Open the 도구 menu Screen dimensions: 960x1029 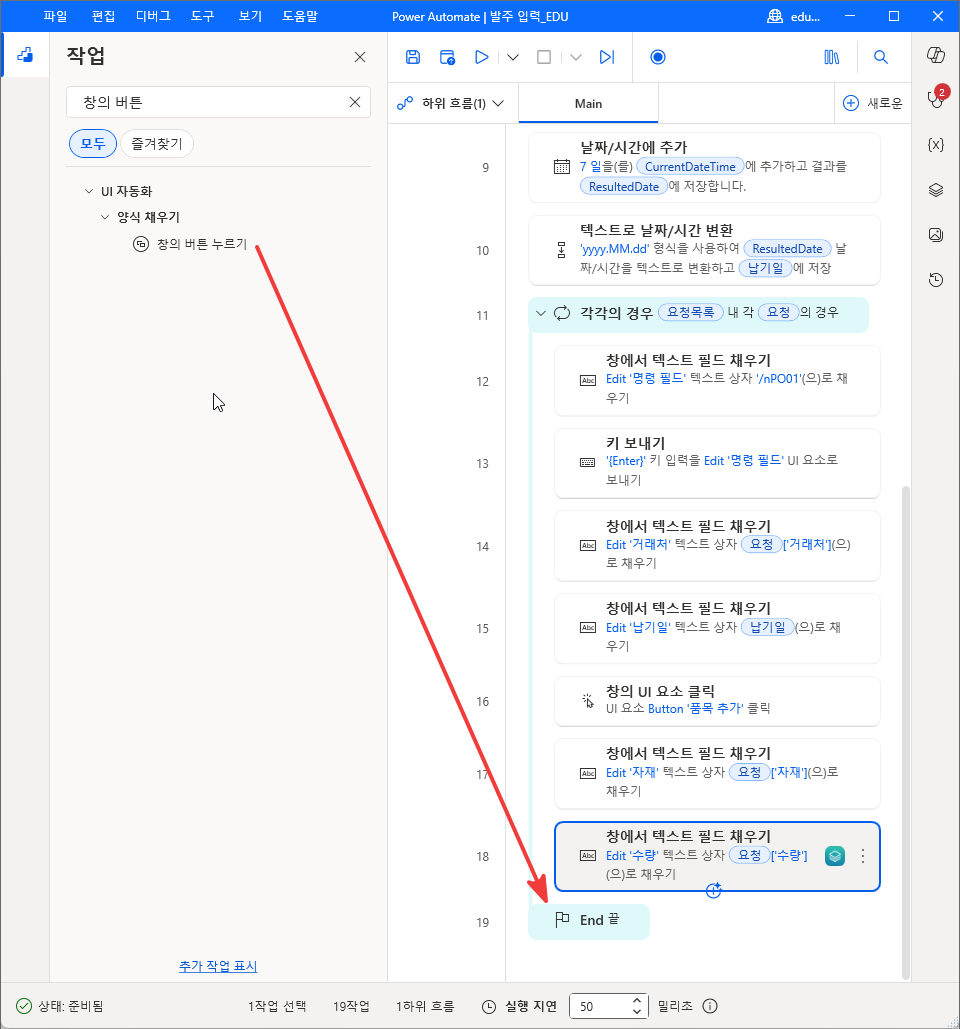tap(202, 16)
